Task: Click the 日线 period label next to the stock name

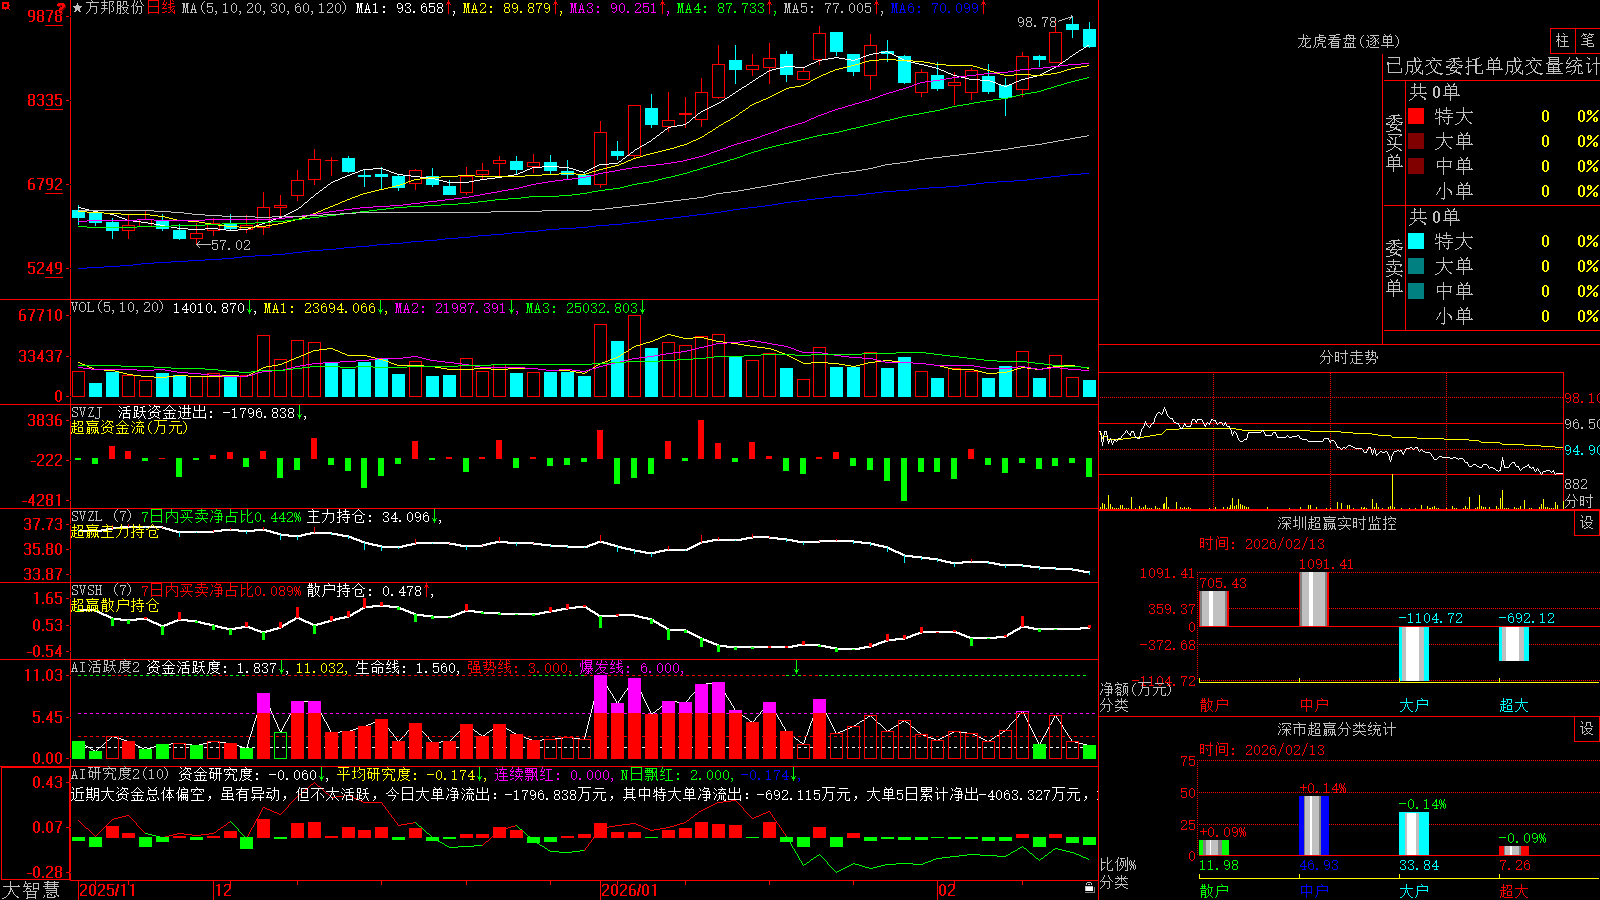Action: tap(161, 8)
